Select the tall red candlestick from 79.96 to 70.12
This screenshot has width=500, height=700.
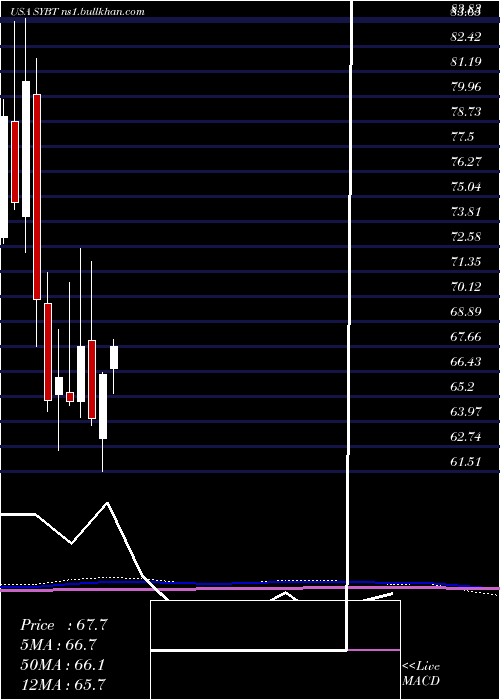[x=37, y=196]
